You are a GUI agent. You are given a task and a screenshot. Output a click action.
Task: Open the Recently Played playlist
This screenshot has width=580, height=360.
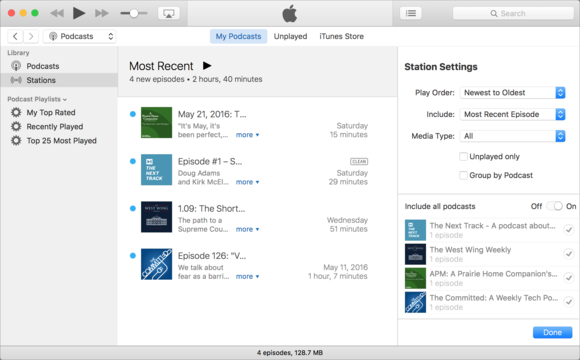(55, 127)
